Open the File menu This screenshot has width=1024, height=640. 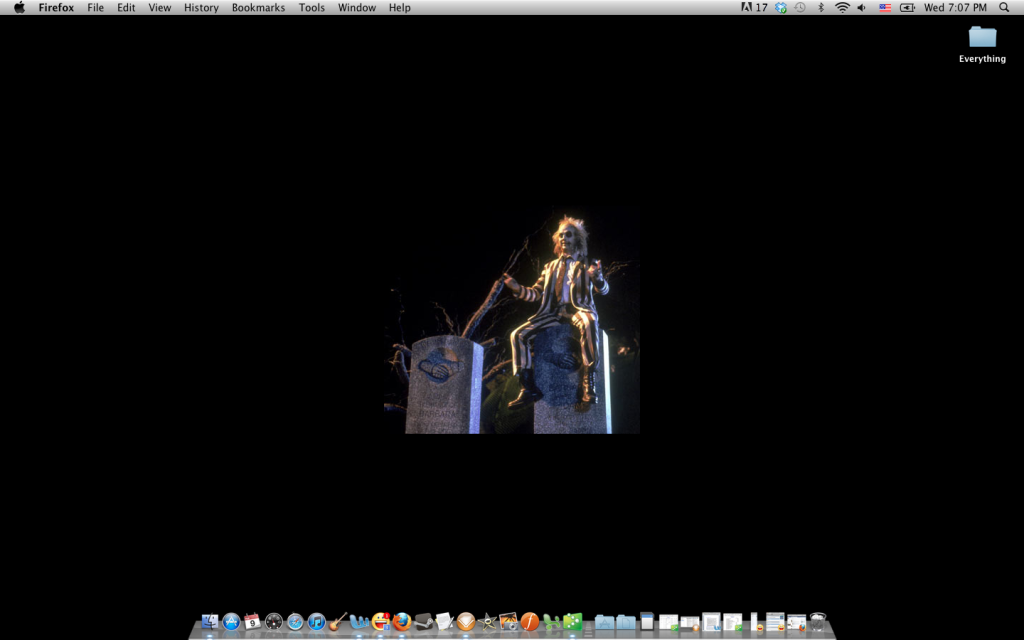click(x=95, y=7)
